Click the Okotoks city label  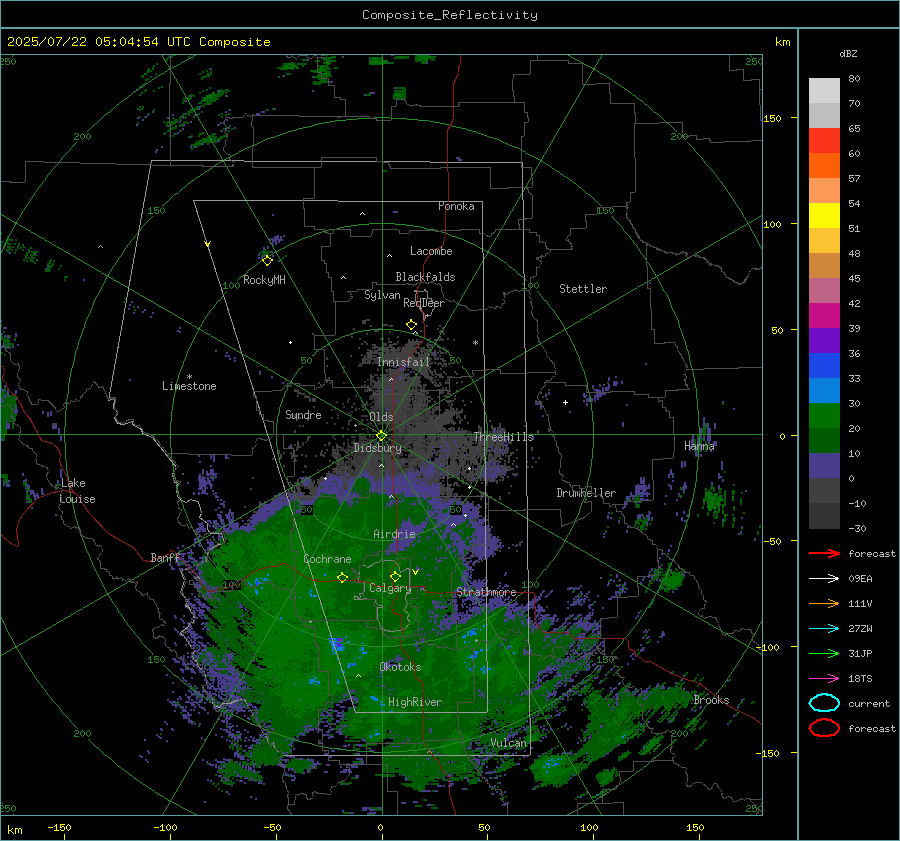(x=400, y=667)
